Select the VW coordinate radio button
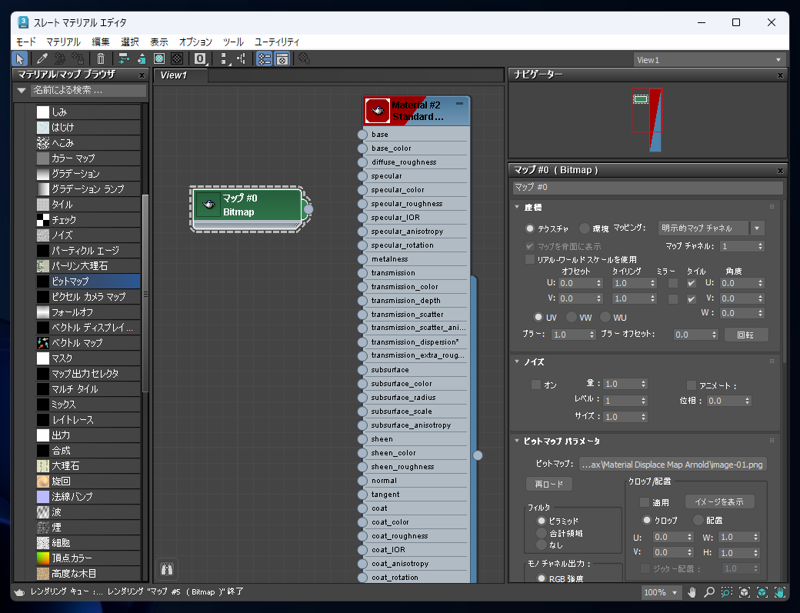This screenshot has height=613, width=800. (571, 317)
